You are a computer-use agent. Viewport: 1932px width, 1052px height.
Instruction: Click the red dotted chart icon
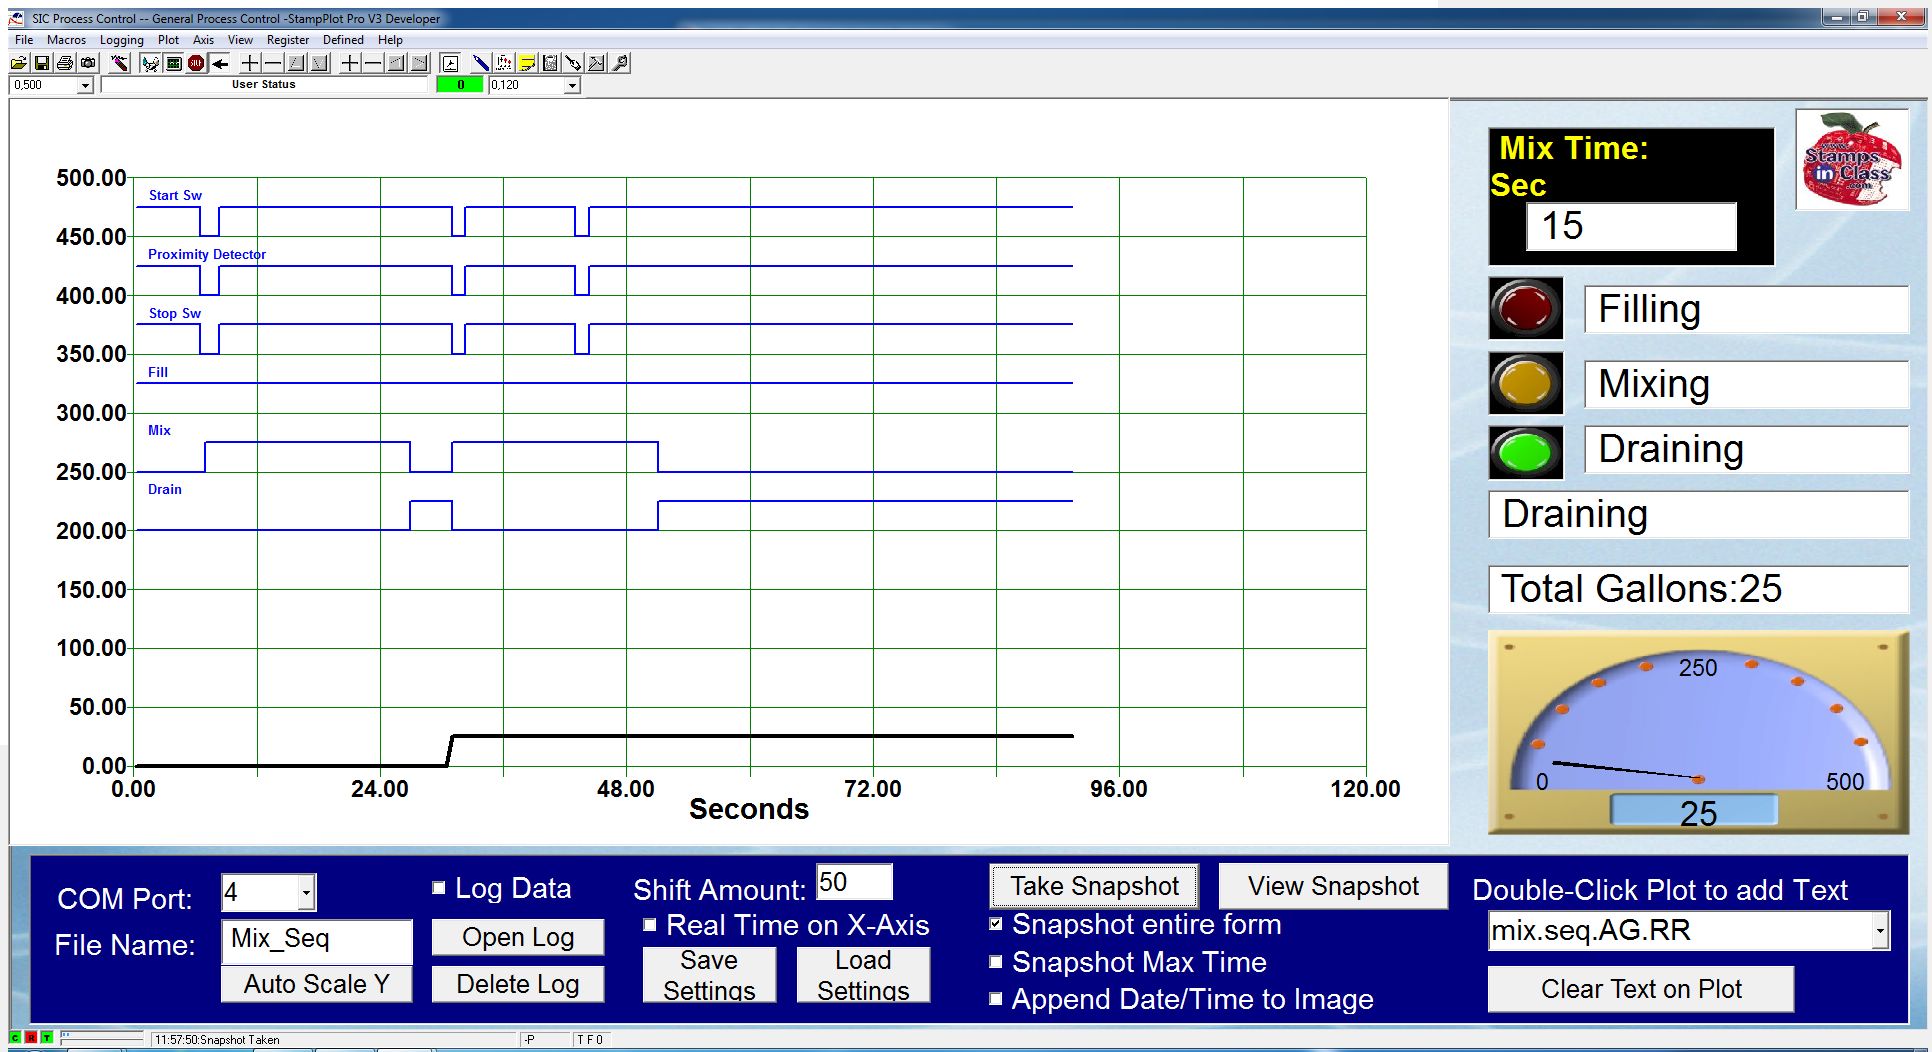click(504, 63)
